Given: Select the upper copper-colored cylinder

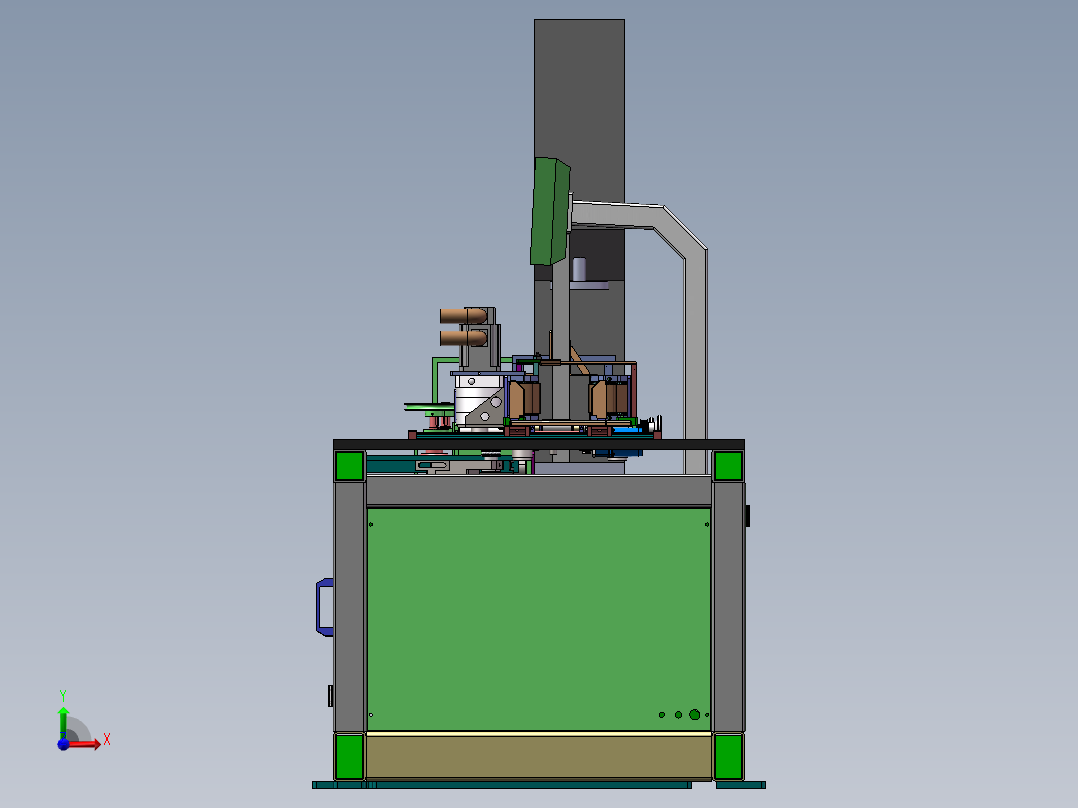Looking at the screenshot, I should (x=463, y=316).
